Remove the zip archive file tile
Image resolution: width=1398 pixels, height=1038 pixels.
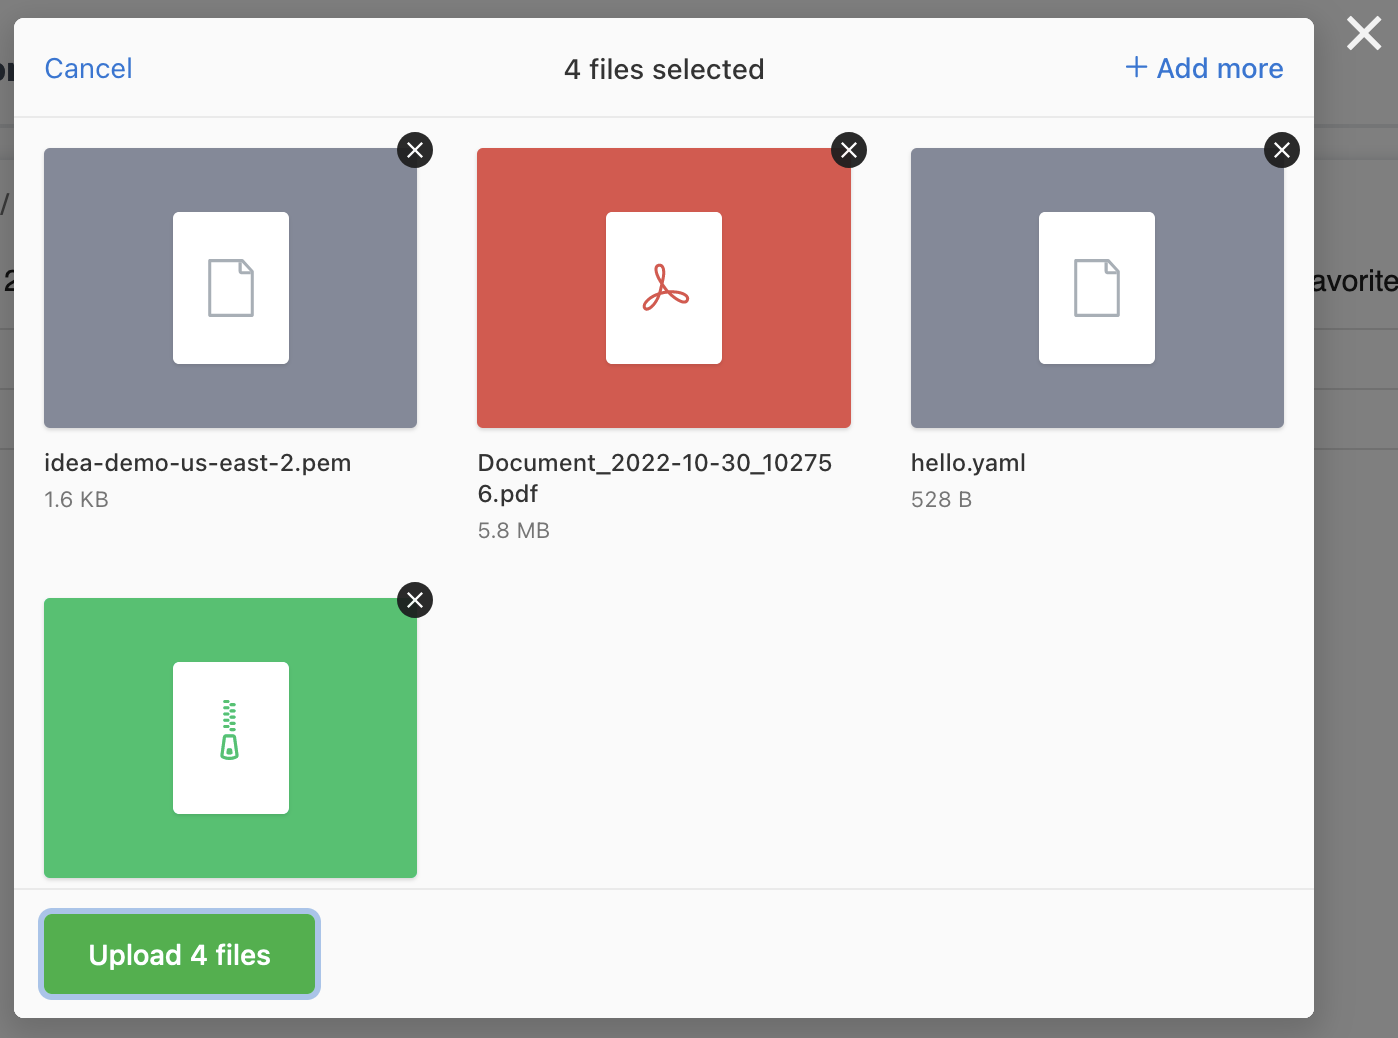(x=415, y=600)
